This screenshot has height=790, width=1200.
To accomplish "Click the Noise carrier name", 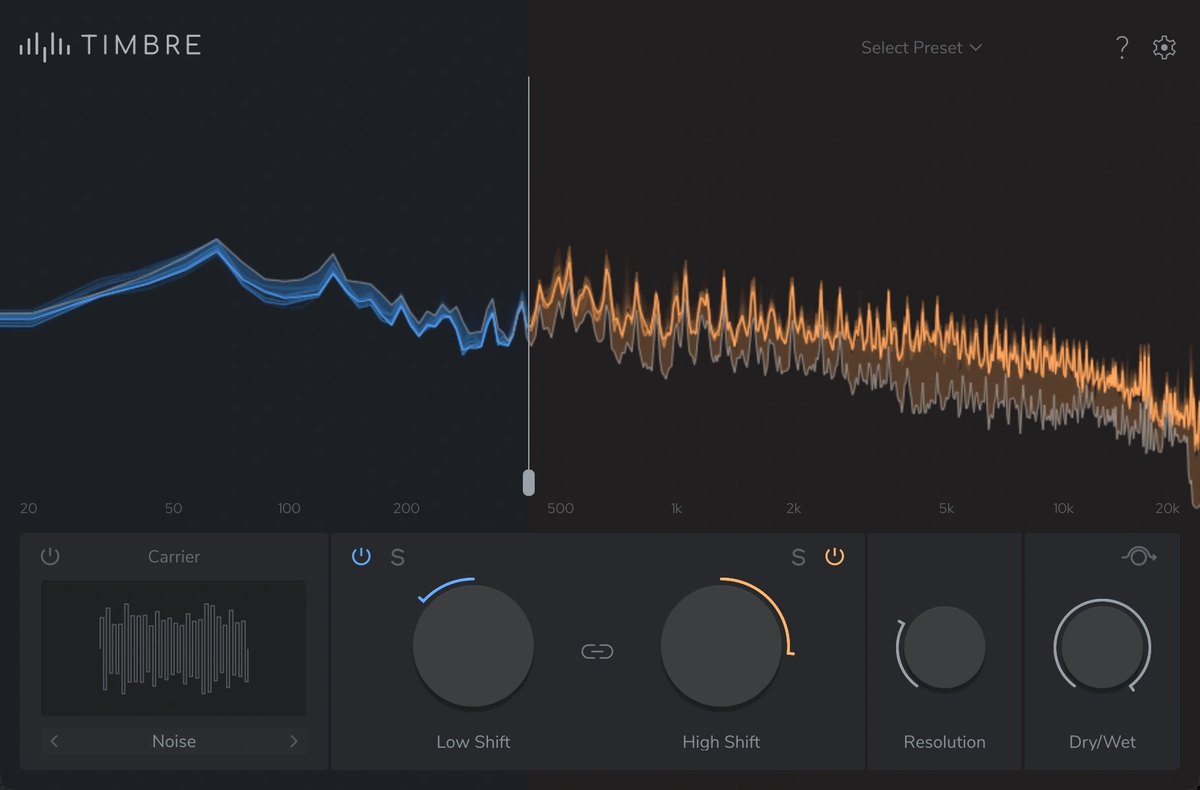I will pyautogui.click(x=174, y=741).
